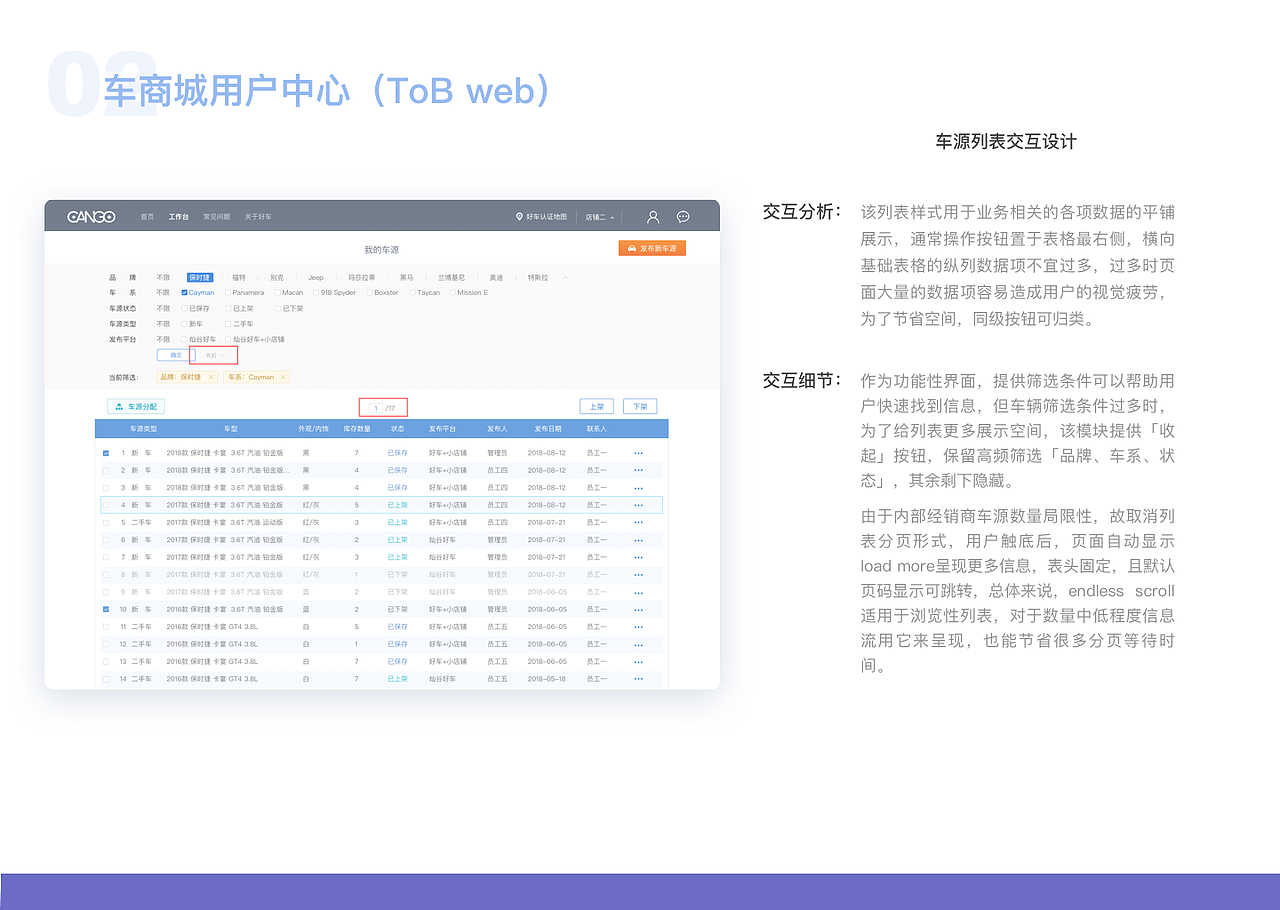The image size is (1280, 910).
Task: Open more actions for row 8
Action: pos(638,574)
